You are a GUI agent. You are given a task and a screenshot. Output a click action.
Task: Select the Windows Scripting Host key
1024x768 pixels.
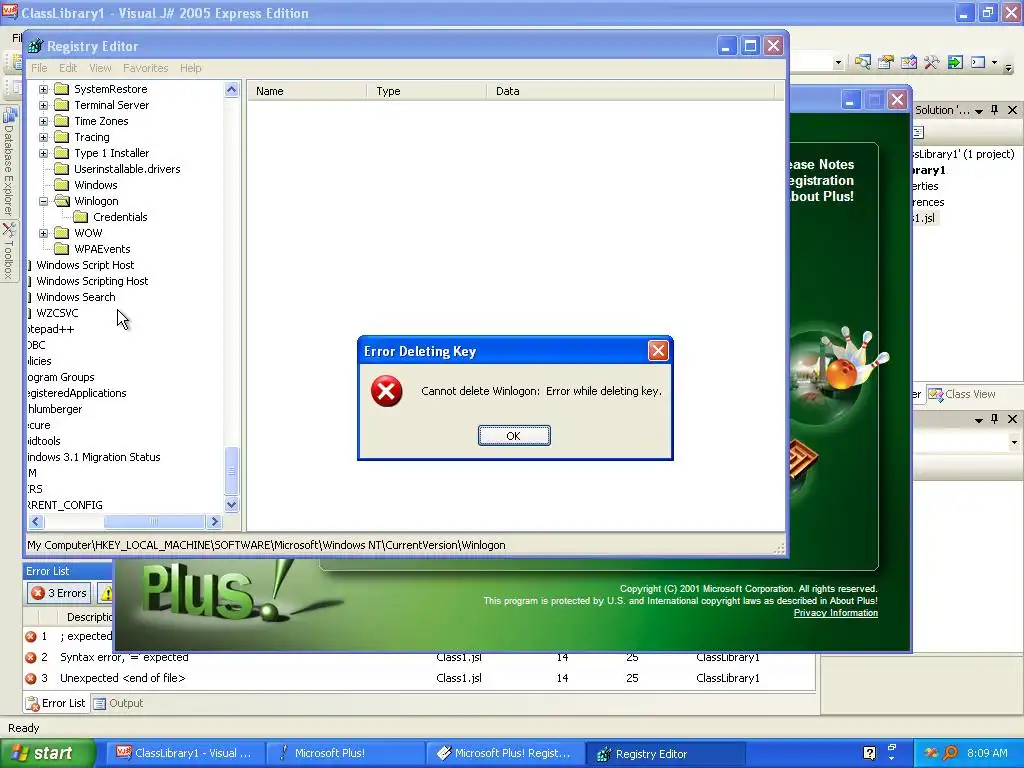(x=92, y=281)
